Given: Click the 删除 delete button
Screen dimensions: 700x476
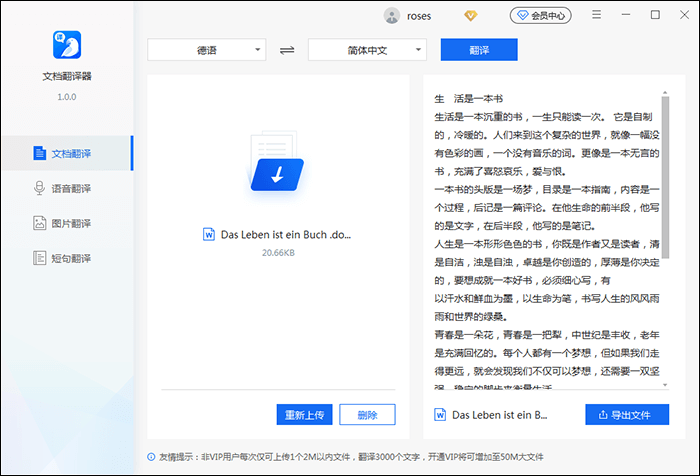Looking at the screenshot, I should 367,415.
